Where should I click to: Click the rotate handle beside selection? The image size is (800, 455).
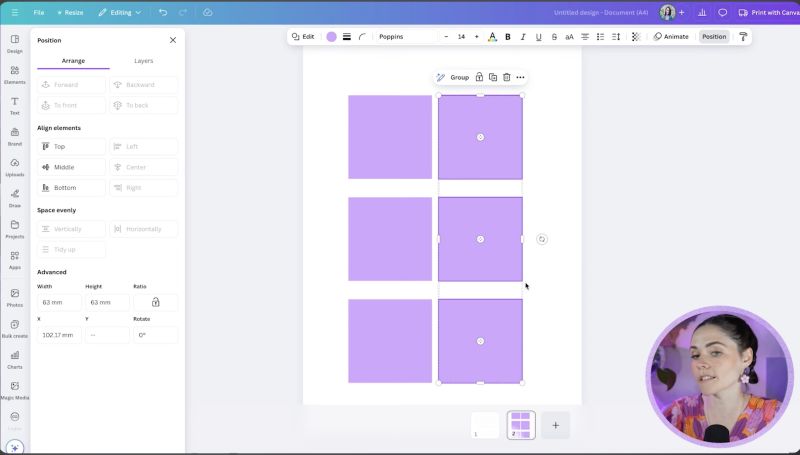542,239
